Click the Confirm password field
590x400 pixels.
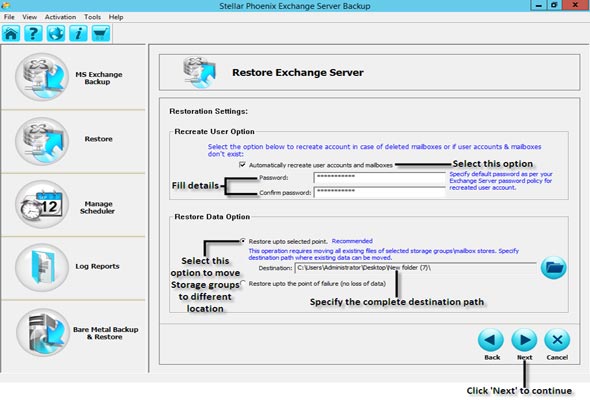pos(380,192)
